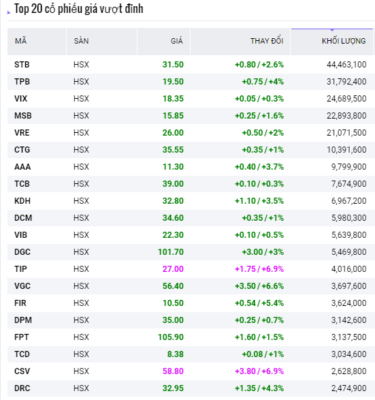
Task: Open the STB stock ticker link
Action: pos(22,64)
